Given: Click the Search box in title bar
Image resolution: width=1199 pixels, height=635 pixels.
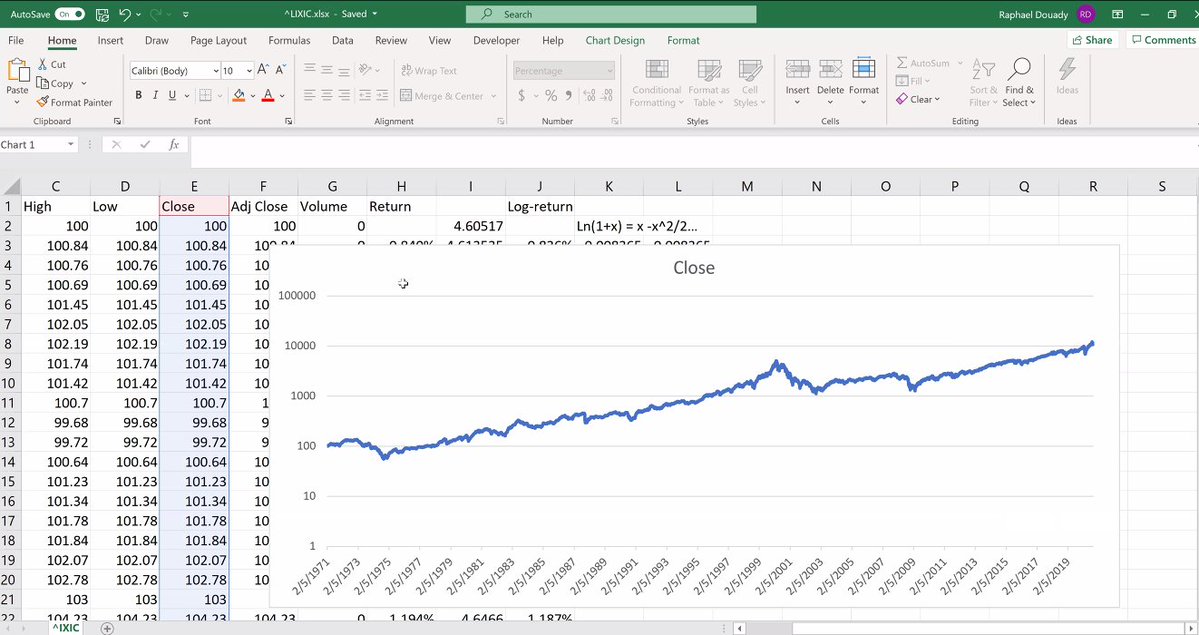Looking at the screenshot, I should tap(611, 14).
